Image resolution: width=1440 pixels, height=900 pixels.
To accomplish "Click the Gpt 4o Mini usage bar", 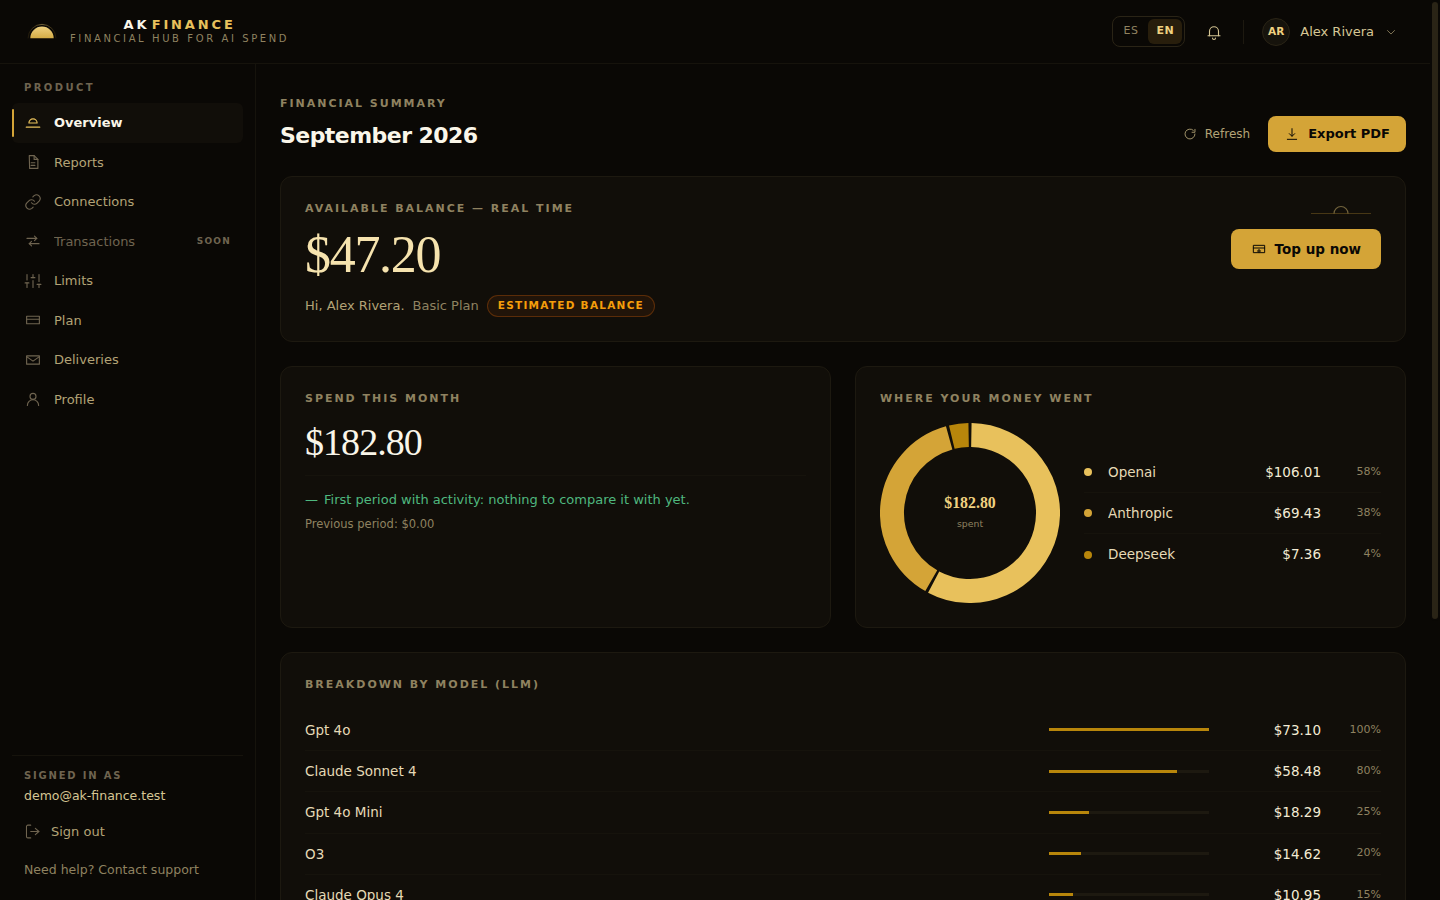I will [x=1129, y=812].
